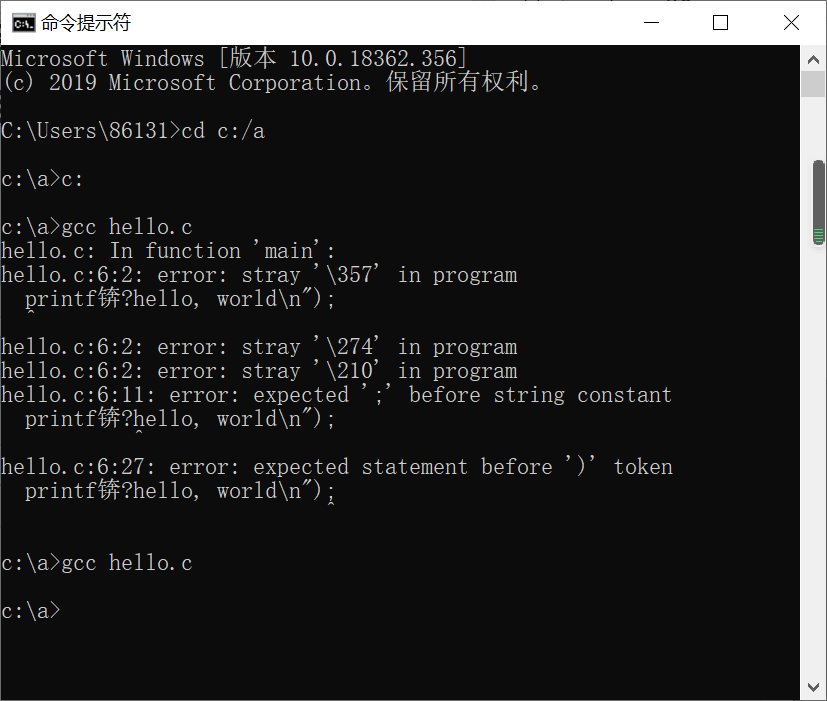Open the Command Prompt system menu icon
The image size is (827, 701).
coord(20,22)
